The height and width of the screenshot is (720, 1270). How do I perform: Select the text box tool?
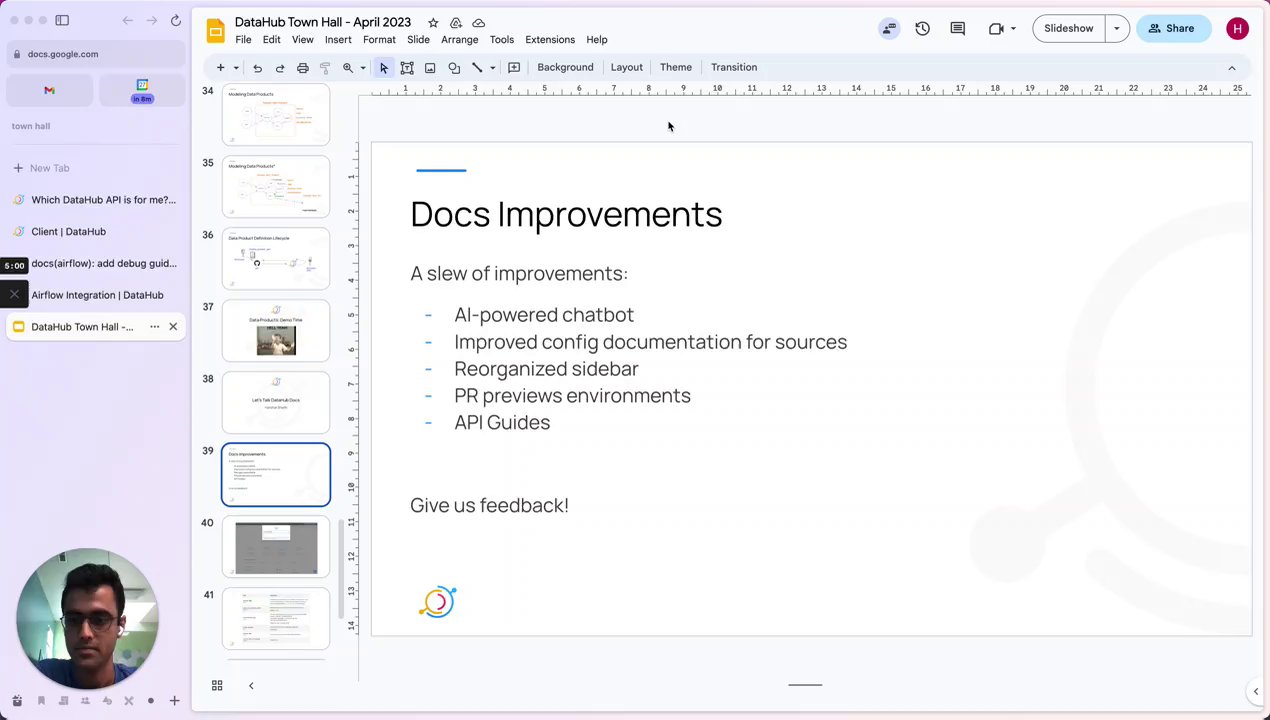point(407,68)
